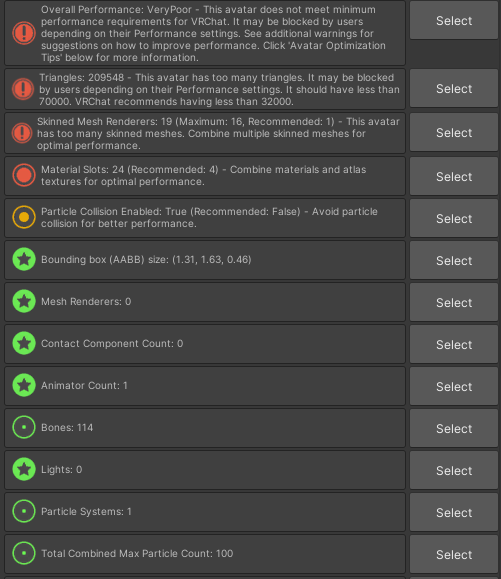This screenshot has height=579, width=501.
Task: Click the green circle icon beside Bones: 114
Action: 24,427
